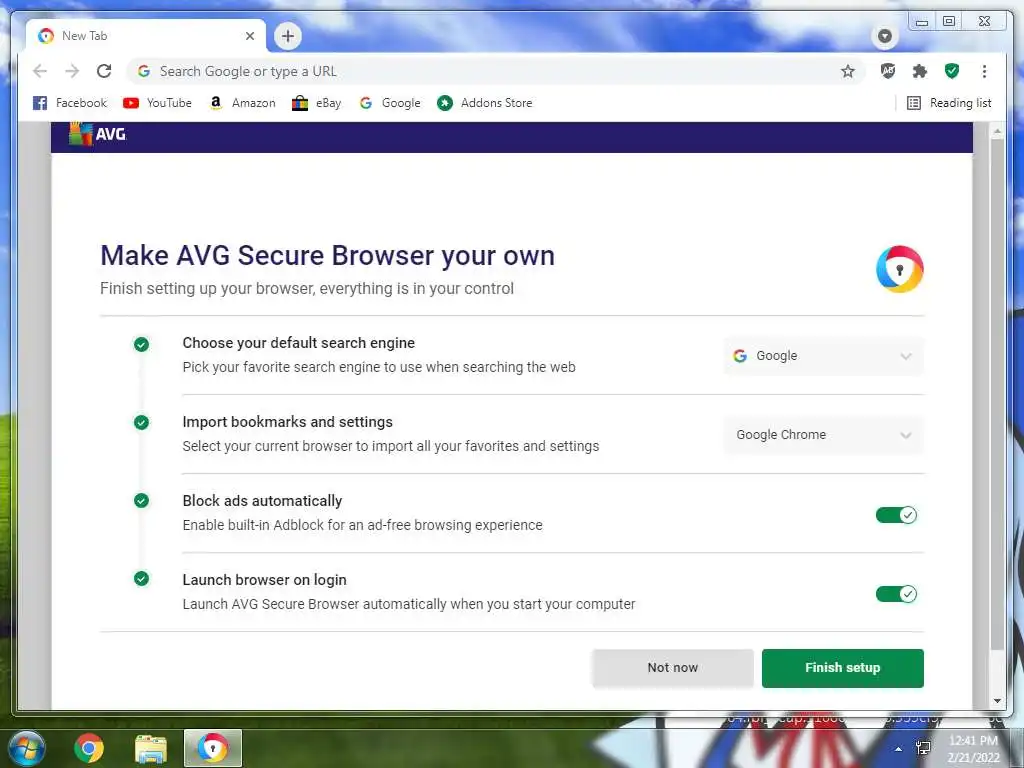The width and height of the screenshot is (1024, 768).
Task: Open the Google bookmark
Action: pyautogui.click(x=390, y=103)
